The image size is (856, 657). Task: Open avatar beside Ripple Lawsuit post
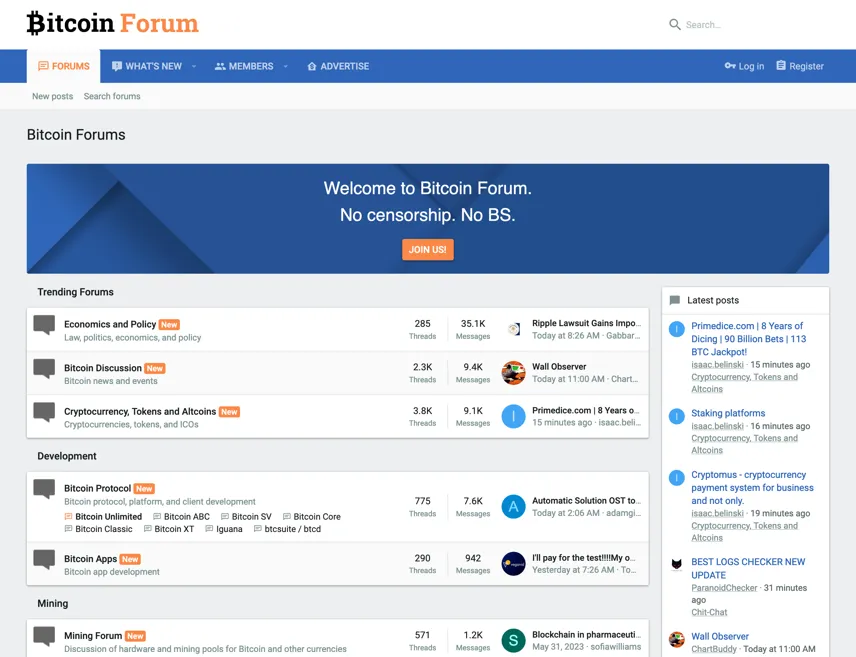coord(513,329)
